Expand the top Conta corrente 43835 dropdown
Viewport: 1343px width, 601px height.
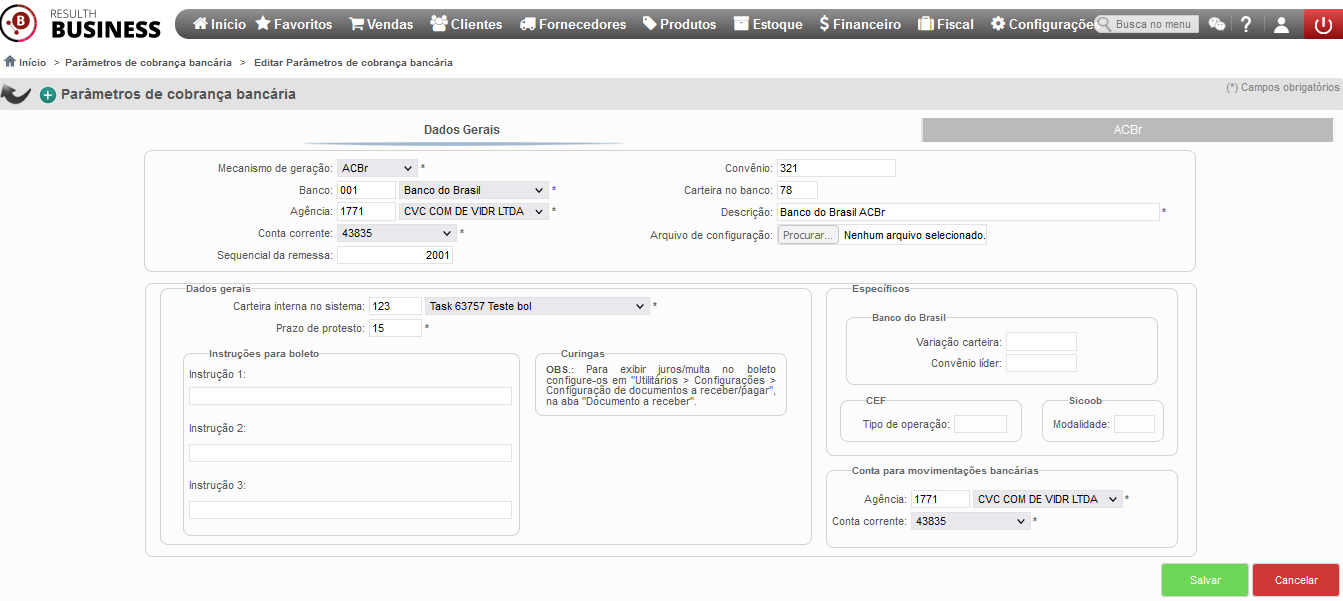tap(396, 233)
